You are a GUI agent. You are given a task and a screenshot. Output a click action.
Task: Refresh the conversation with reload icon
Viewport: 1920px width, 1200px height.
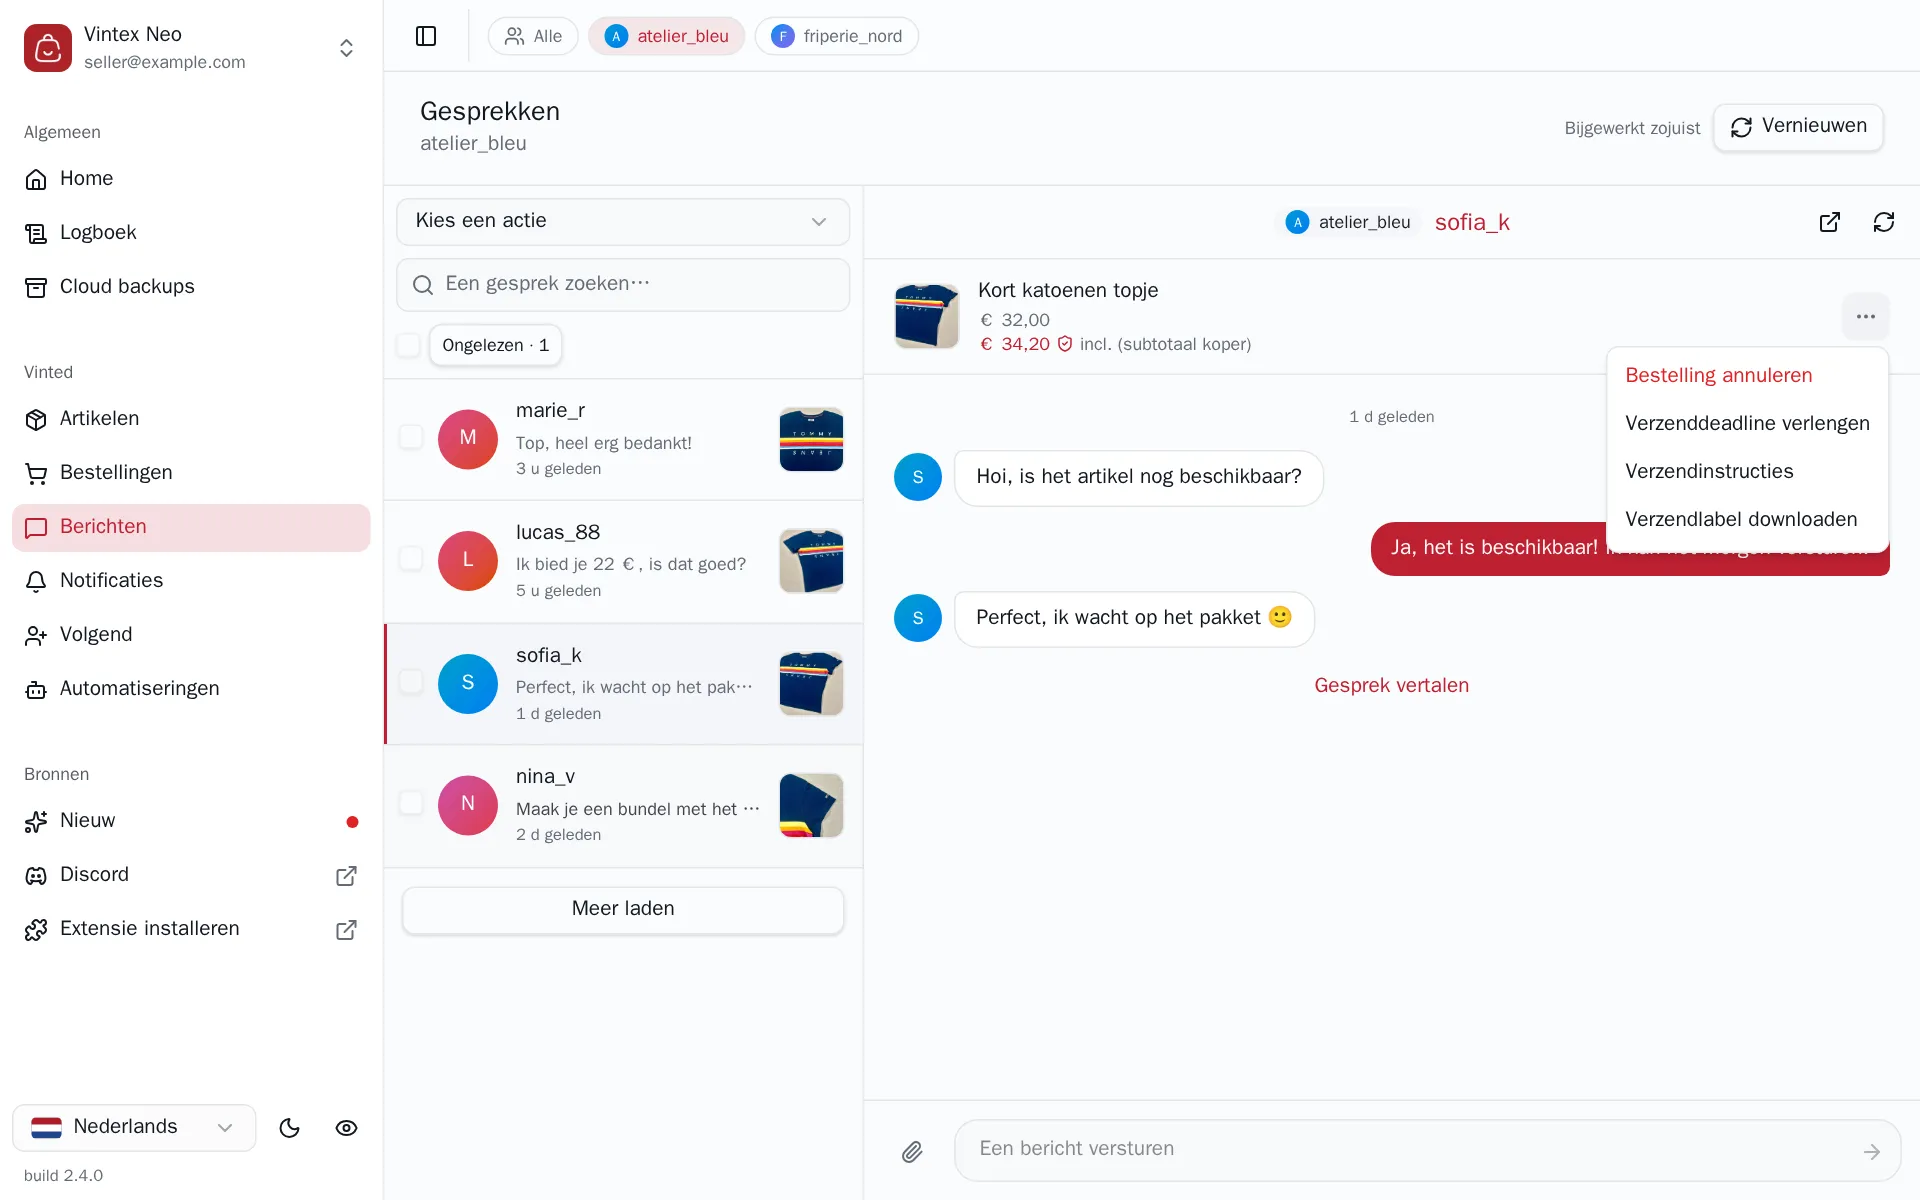point(1884,222)
